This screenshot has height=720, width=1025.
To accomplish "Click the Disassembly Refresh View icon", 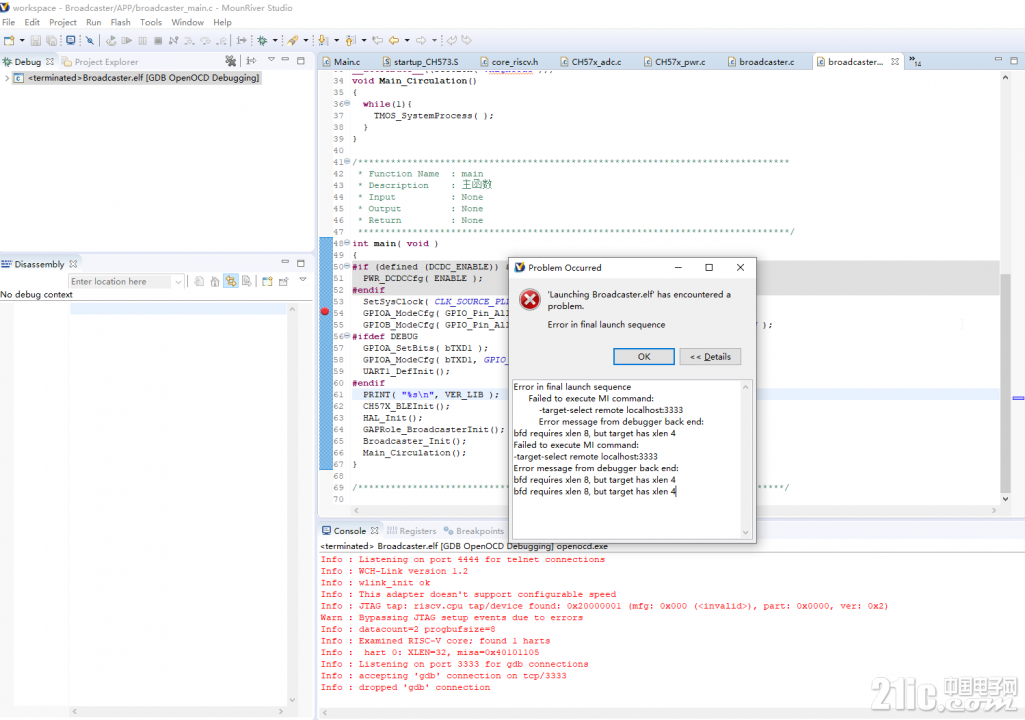I will tap(199, 281).
